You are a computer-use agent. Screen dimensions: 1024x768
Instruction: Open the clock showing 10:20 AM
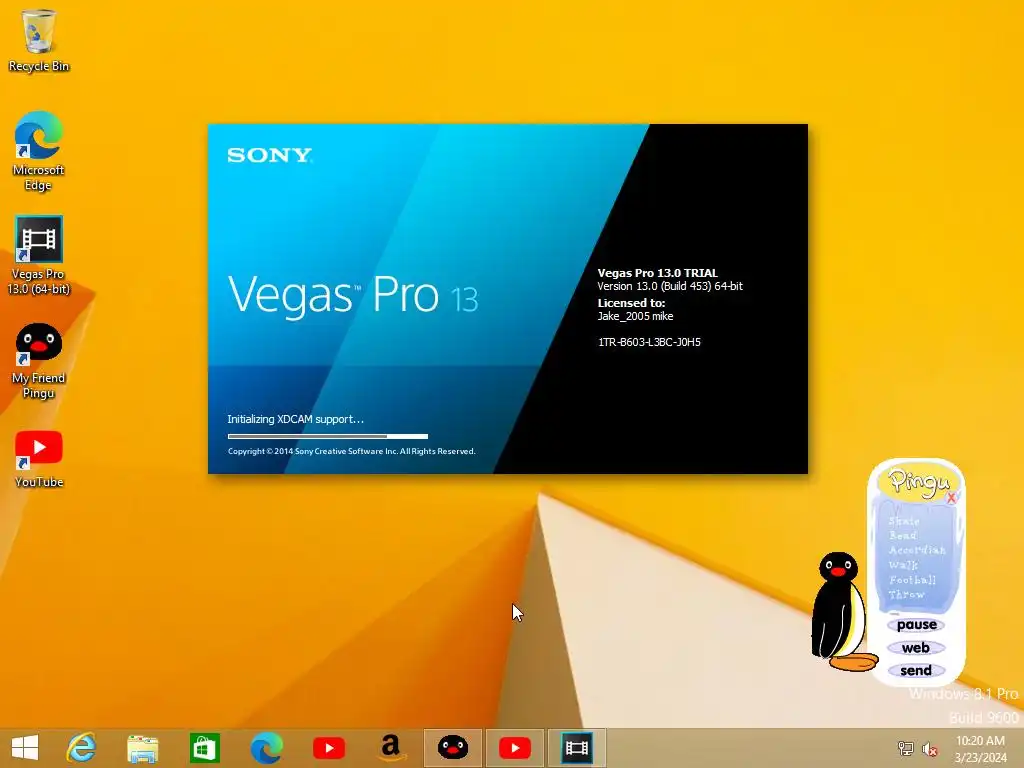(980, 748)
